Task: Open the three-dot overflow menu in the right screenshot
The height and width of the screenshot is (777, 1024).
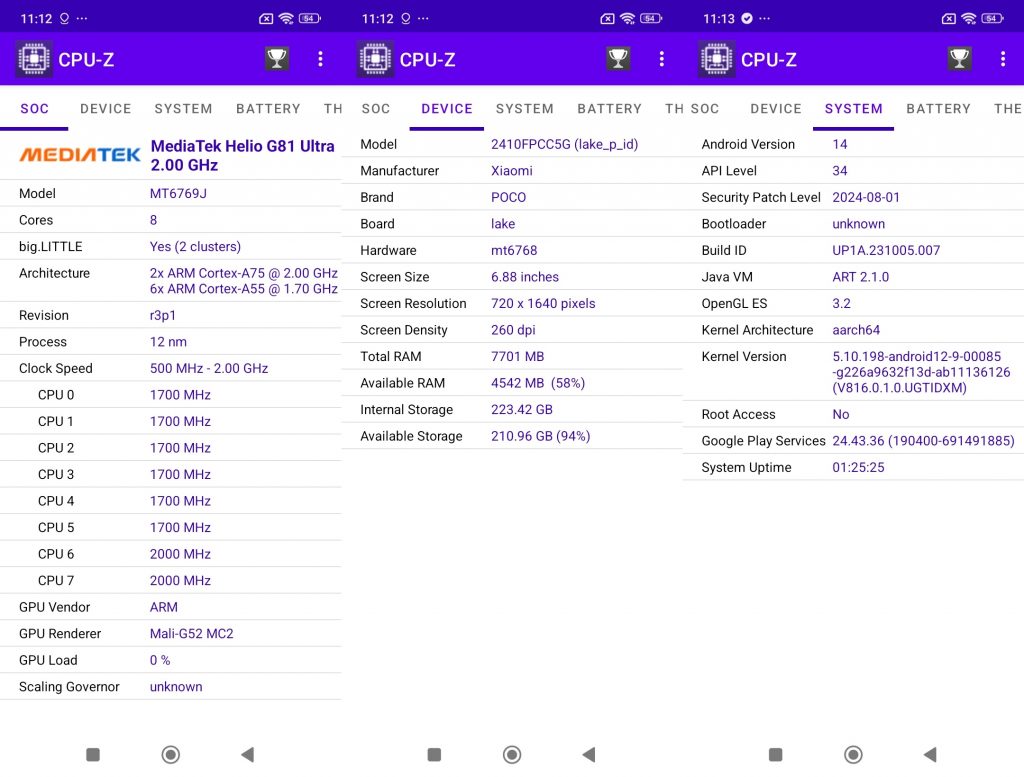Action: click(x=1002, y=59)
